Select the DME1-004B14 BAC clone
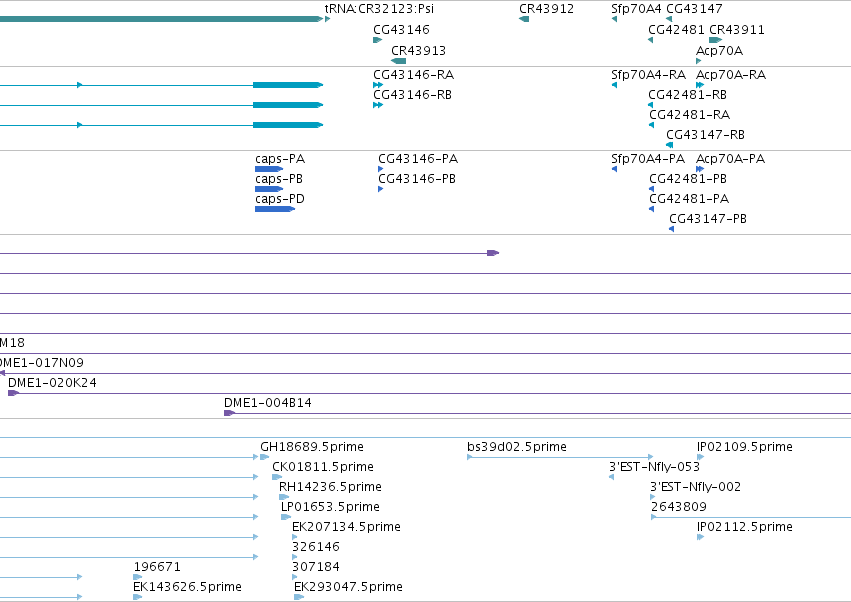Viewport: 851px width, 602px height. 537,413
